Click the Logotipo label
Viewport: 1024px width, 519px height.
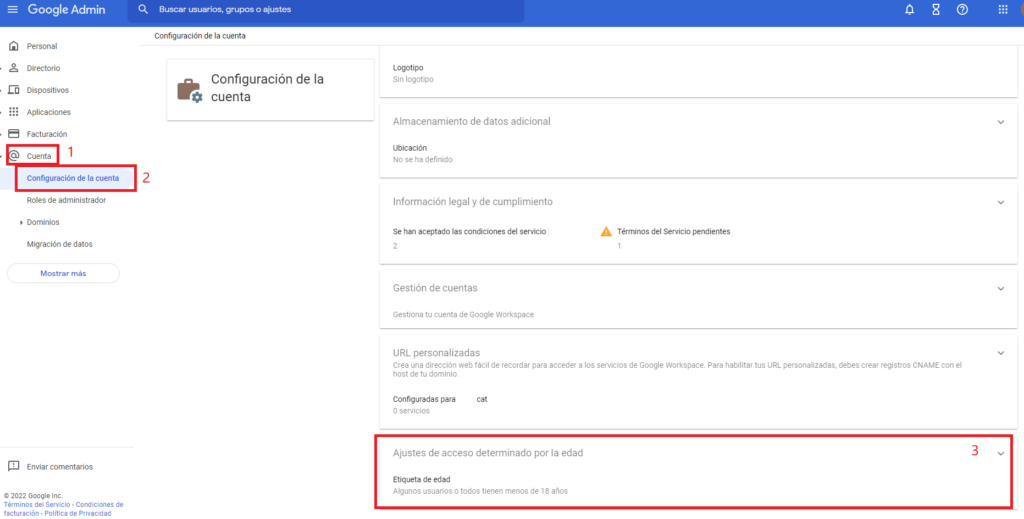(x=408, y=68)
